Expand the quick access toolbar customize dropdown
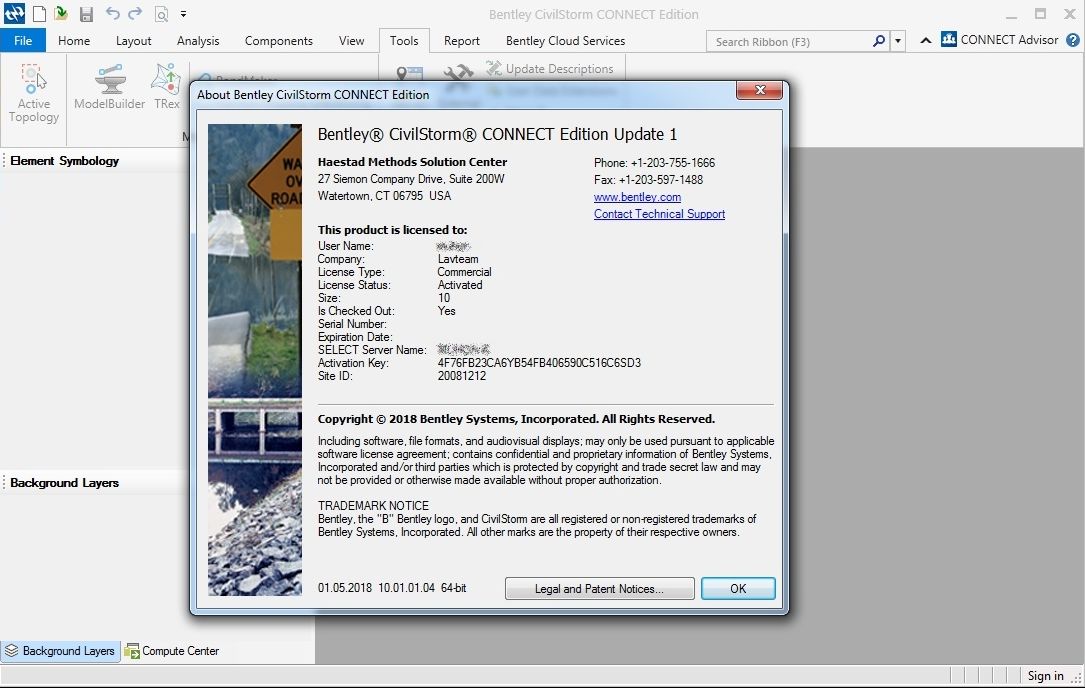The height and width of the screenshot is (688, 1085). 184,14
